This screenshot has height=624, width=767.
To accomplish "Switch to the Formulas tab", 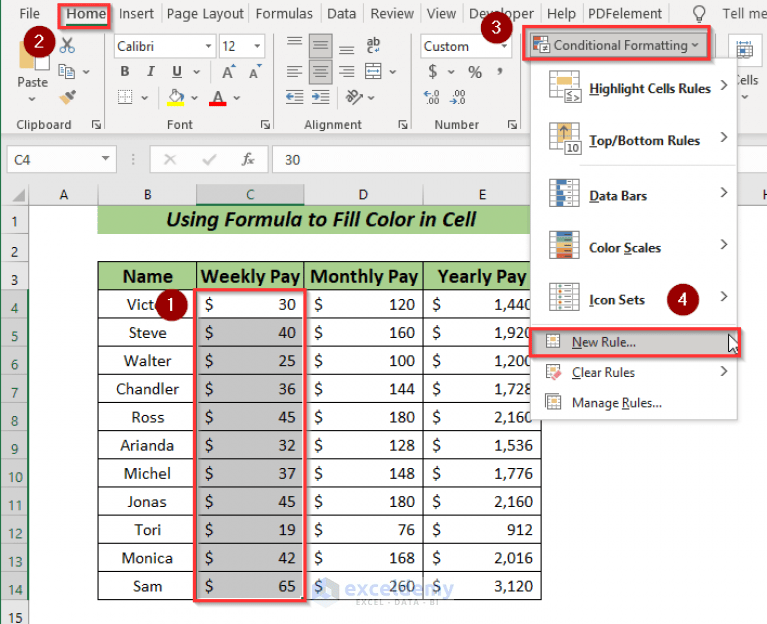I will pos(284,13).
